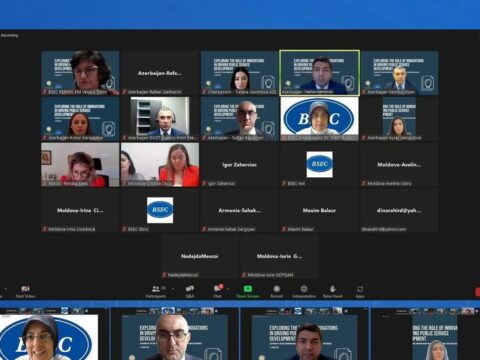Select the Armenia-Sahak… name tile
Viewport: 480px width, 360px height.
[239, 210]
